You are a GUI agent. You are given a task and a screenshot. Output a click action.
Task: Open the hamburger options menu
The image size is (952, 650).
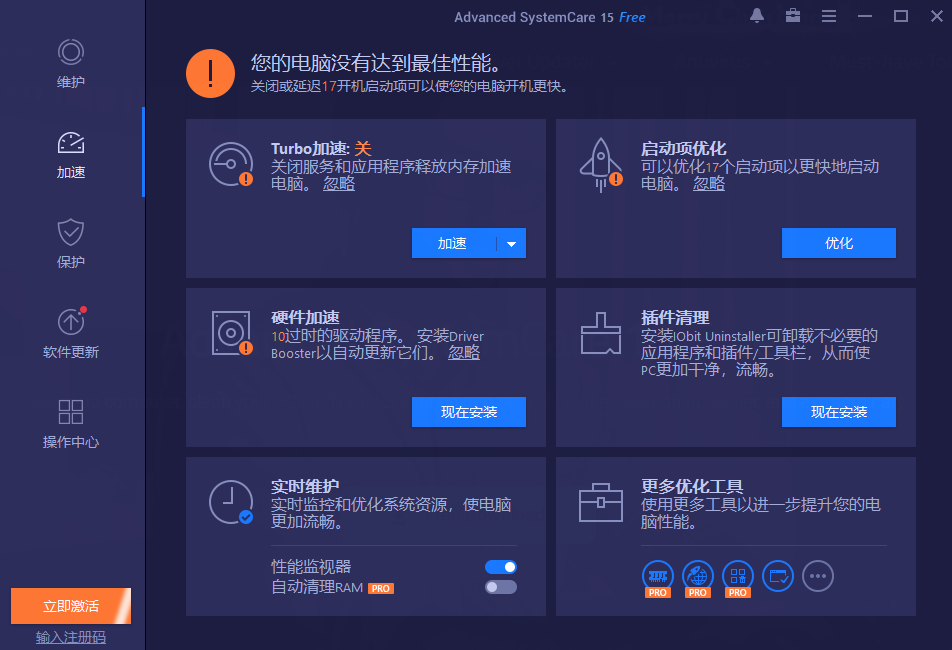point(829,16)
